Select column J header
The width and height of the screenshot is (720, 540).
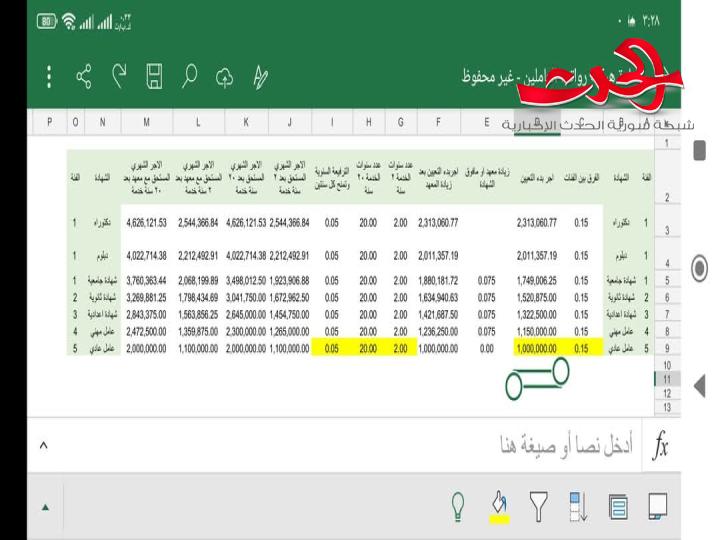[x=290, y=122]
